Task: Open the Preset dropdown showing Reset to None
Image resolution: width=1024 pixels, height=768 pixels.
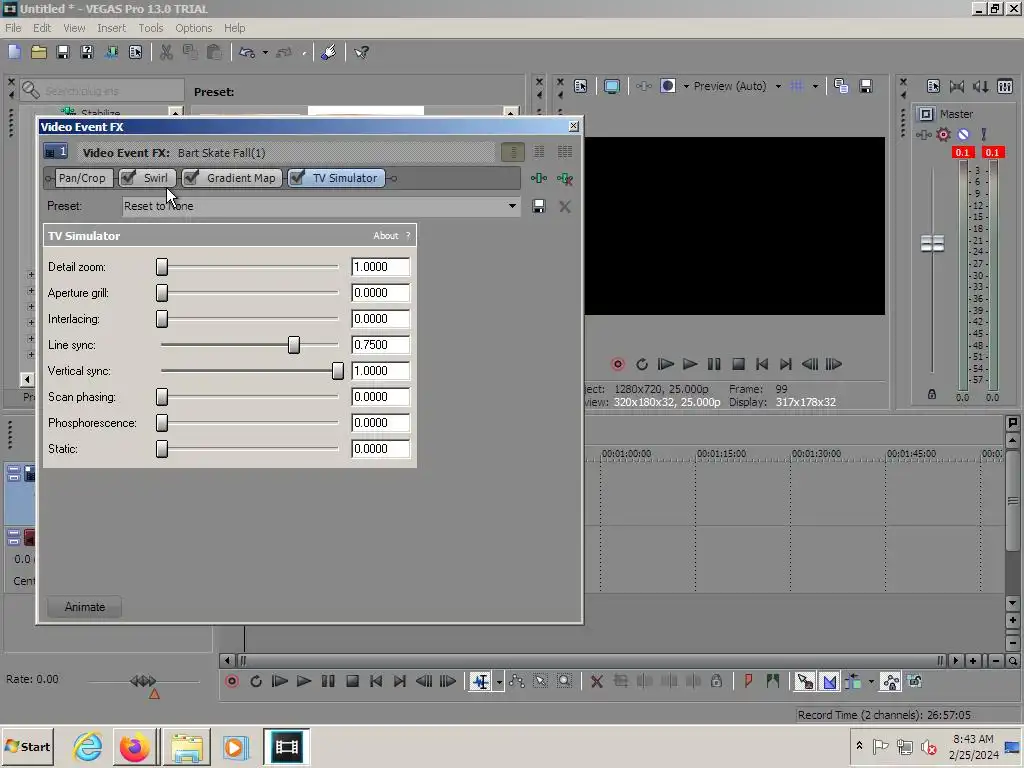Action: 512,206
